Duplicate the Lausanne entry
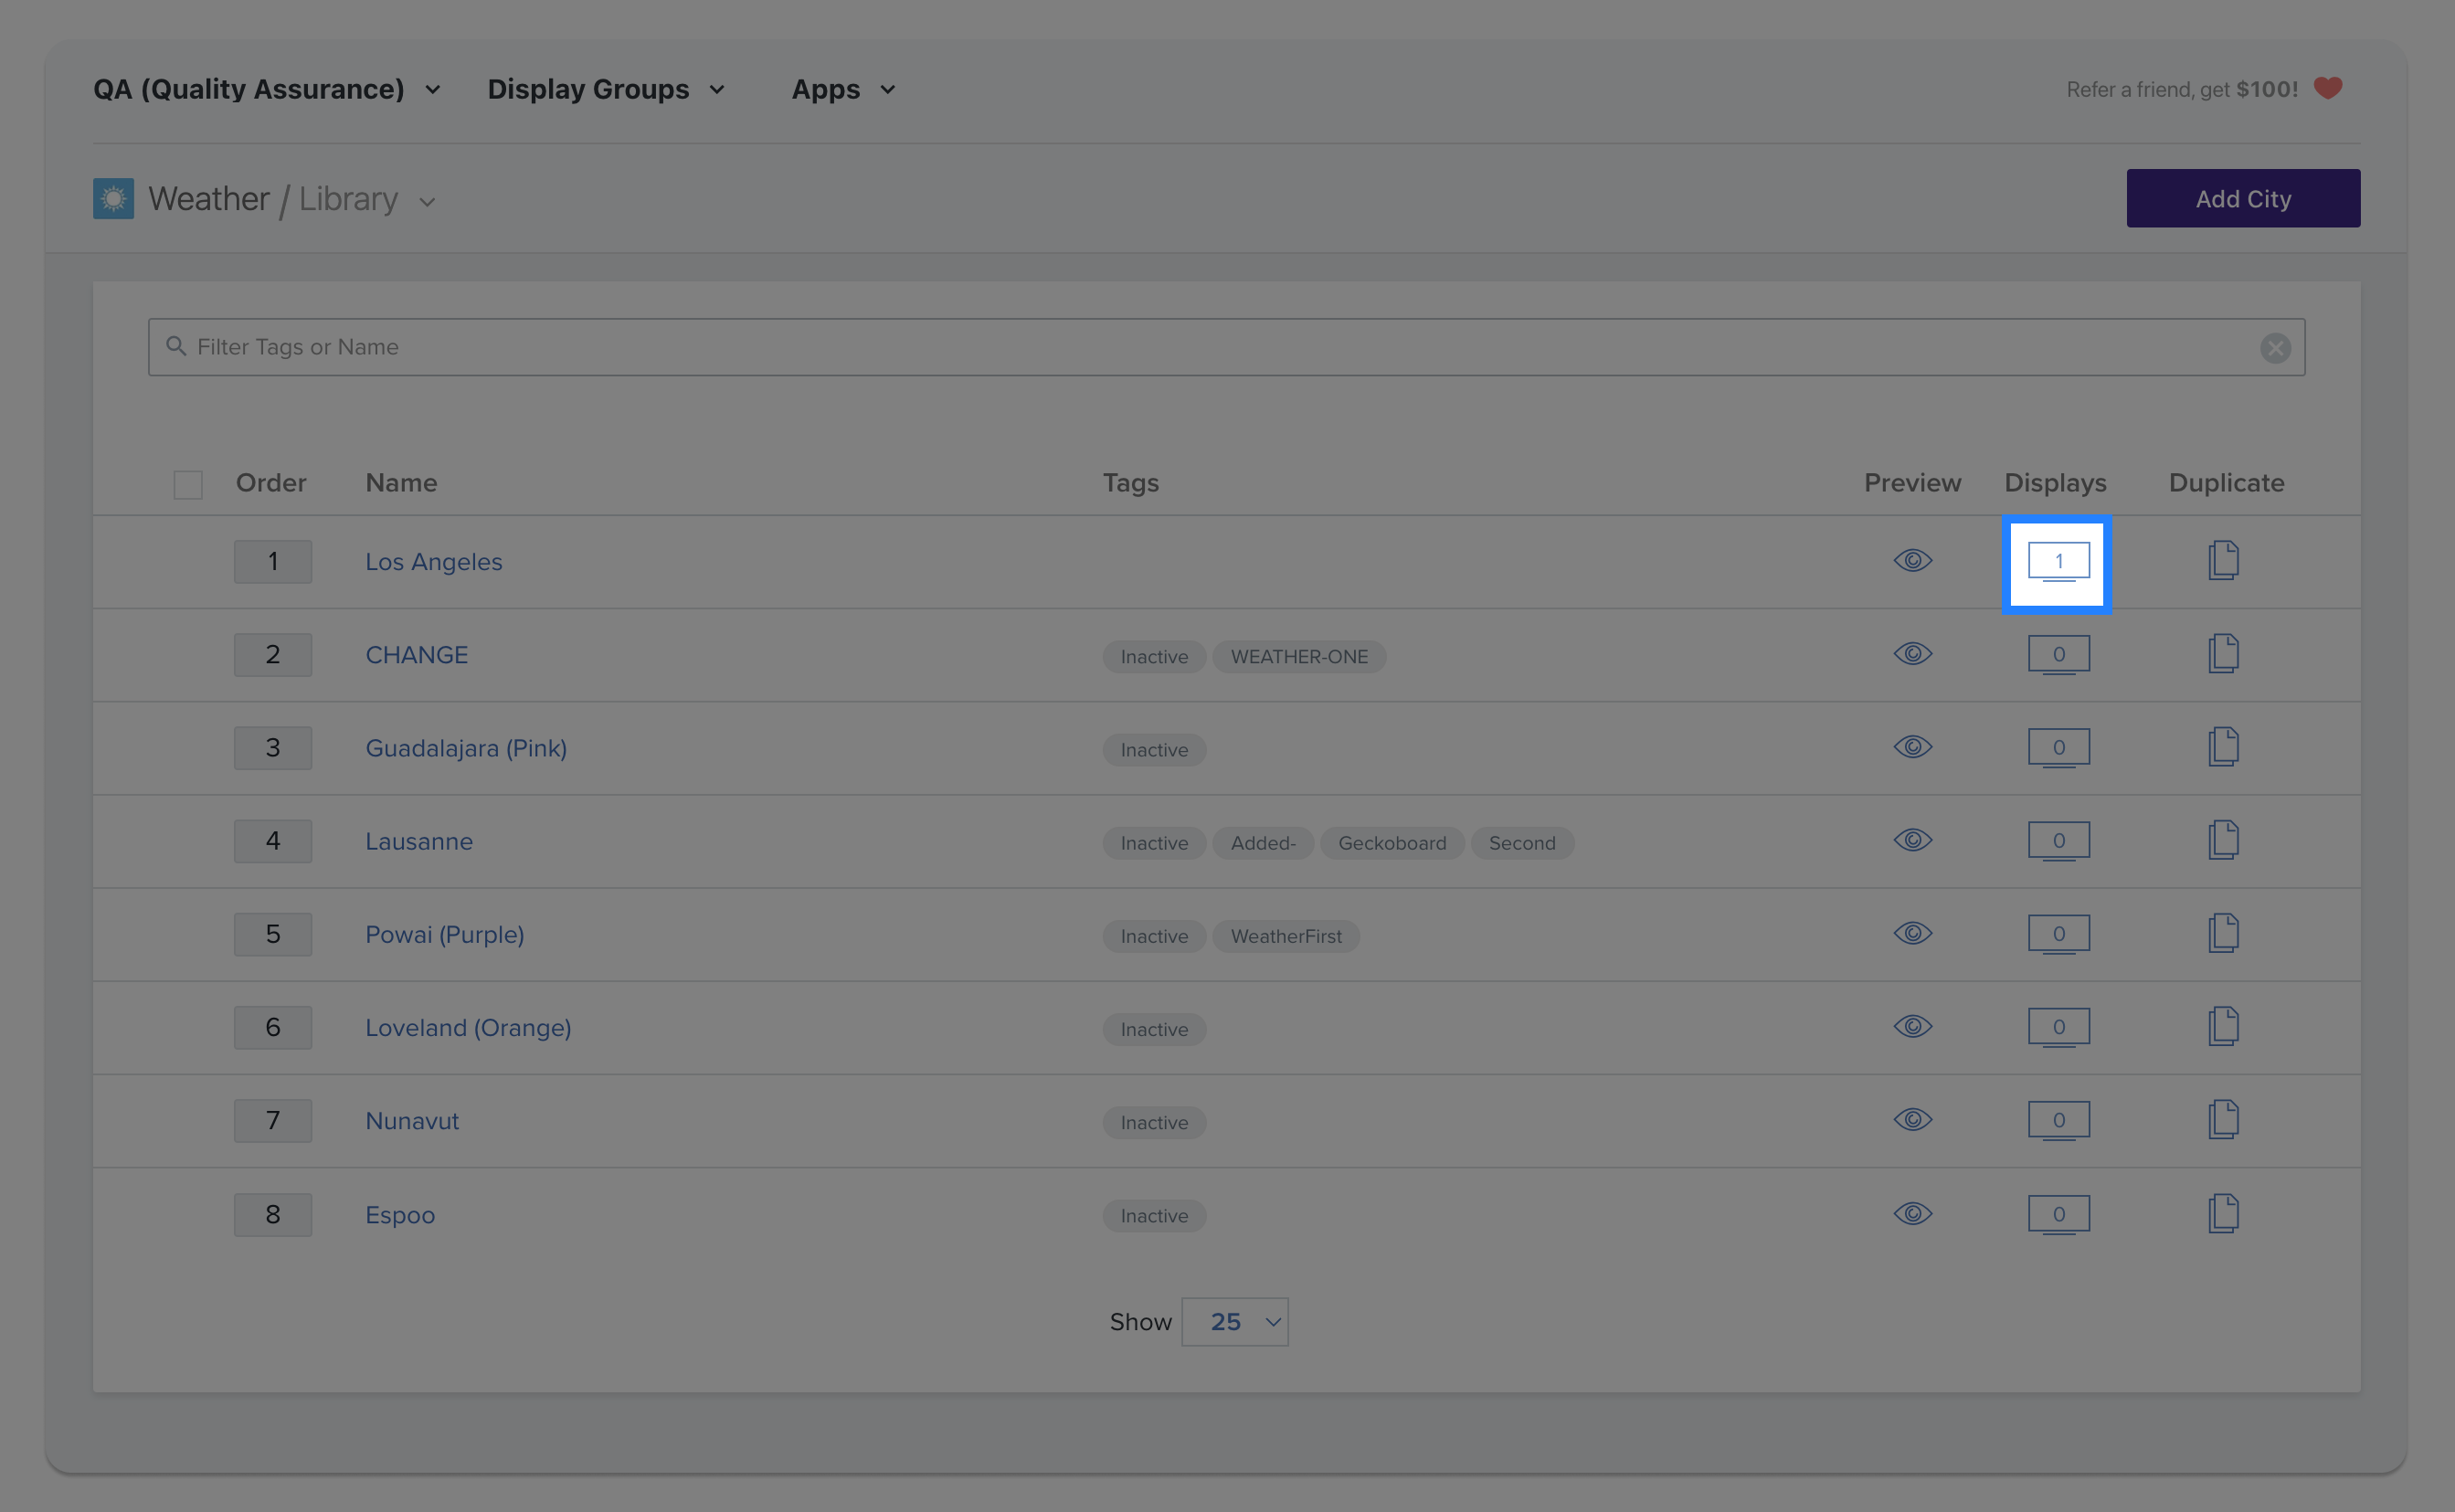This screenshot has width=2455, height=1512. pos(2223,839)
